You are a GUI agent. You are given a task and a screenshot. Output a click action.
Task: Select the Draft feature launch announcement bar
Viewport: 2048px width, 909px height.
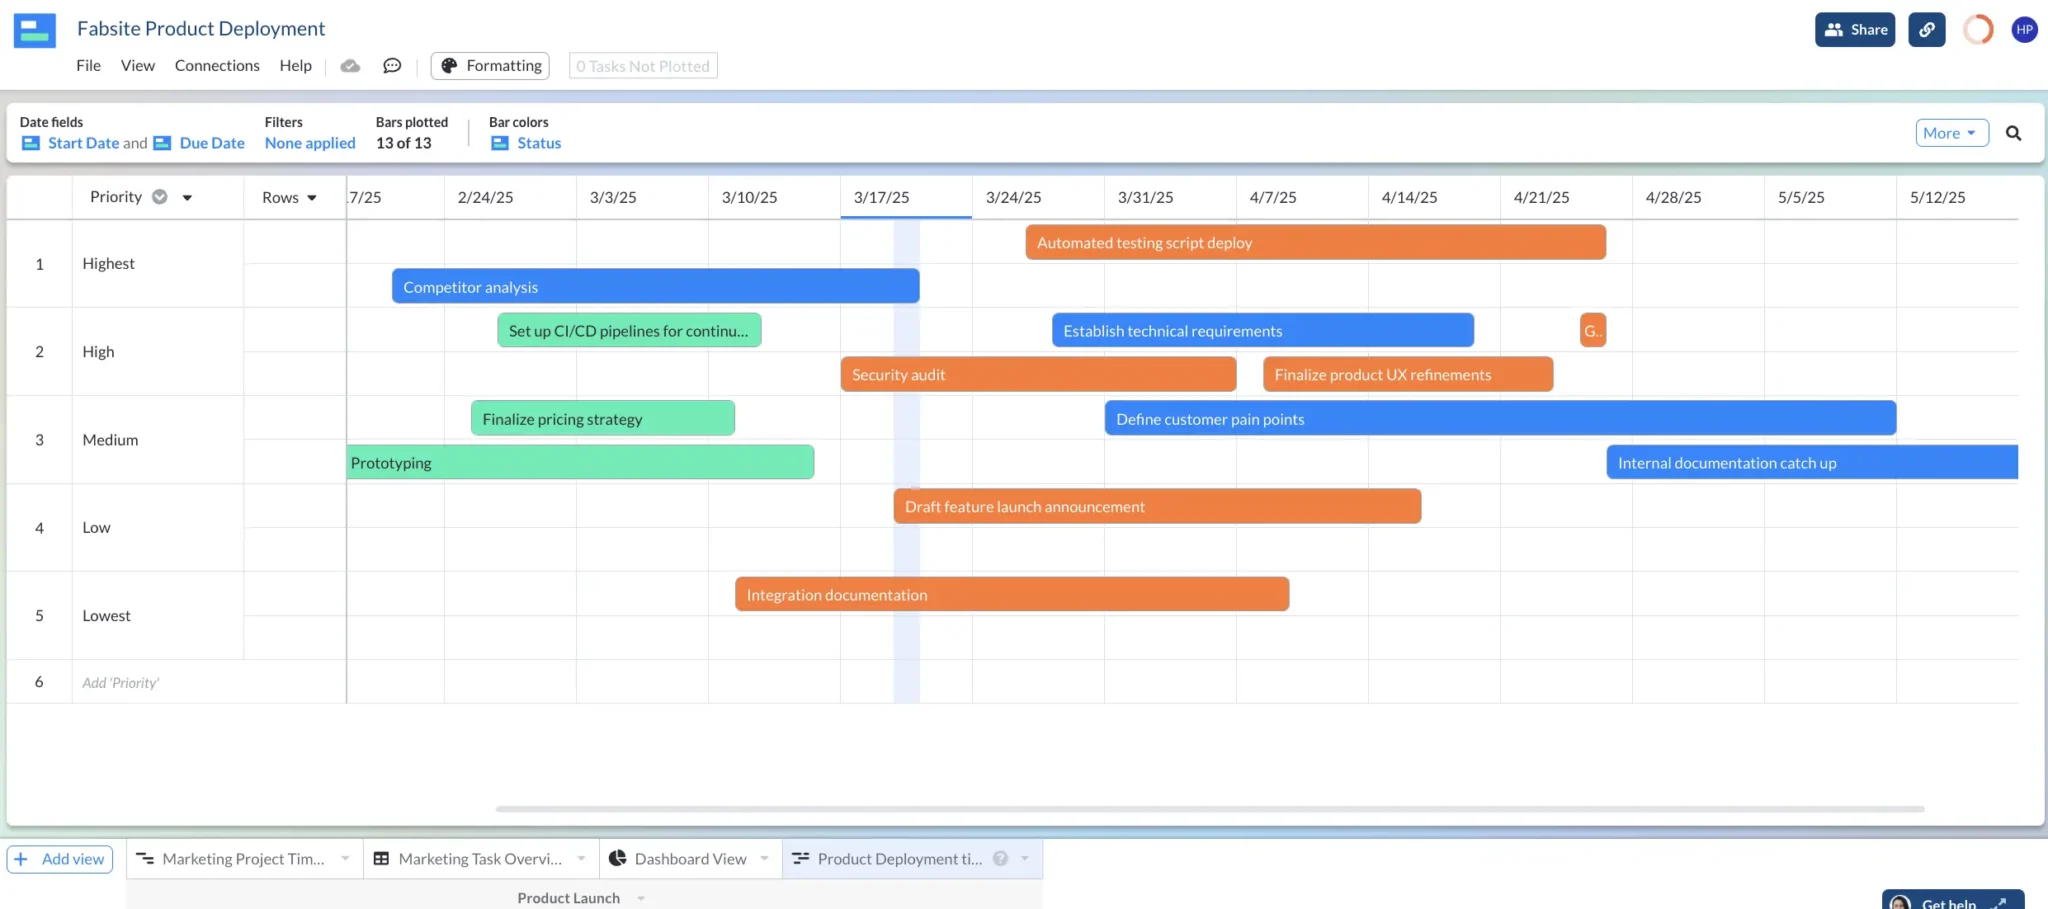click(1157, 507)
